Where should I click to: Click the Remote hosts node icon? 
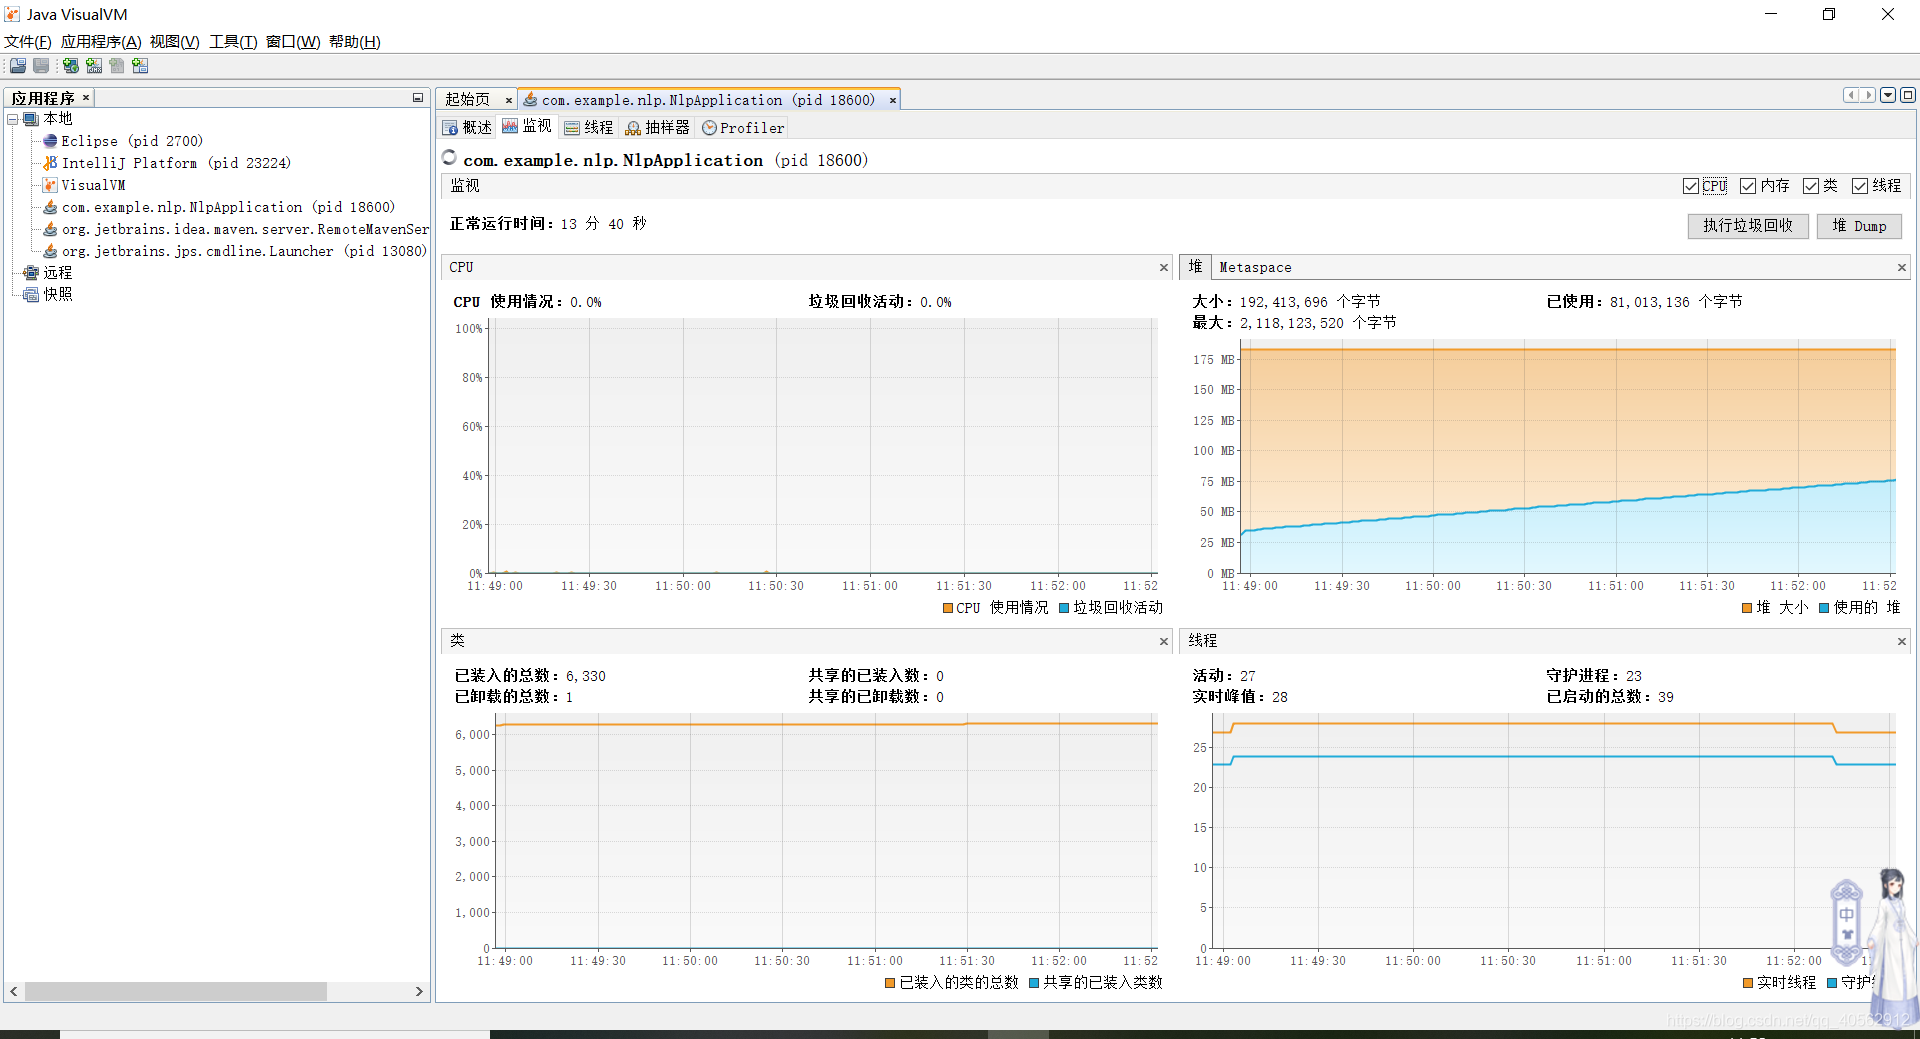[31, 272]
